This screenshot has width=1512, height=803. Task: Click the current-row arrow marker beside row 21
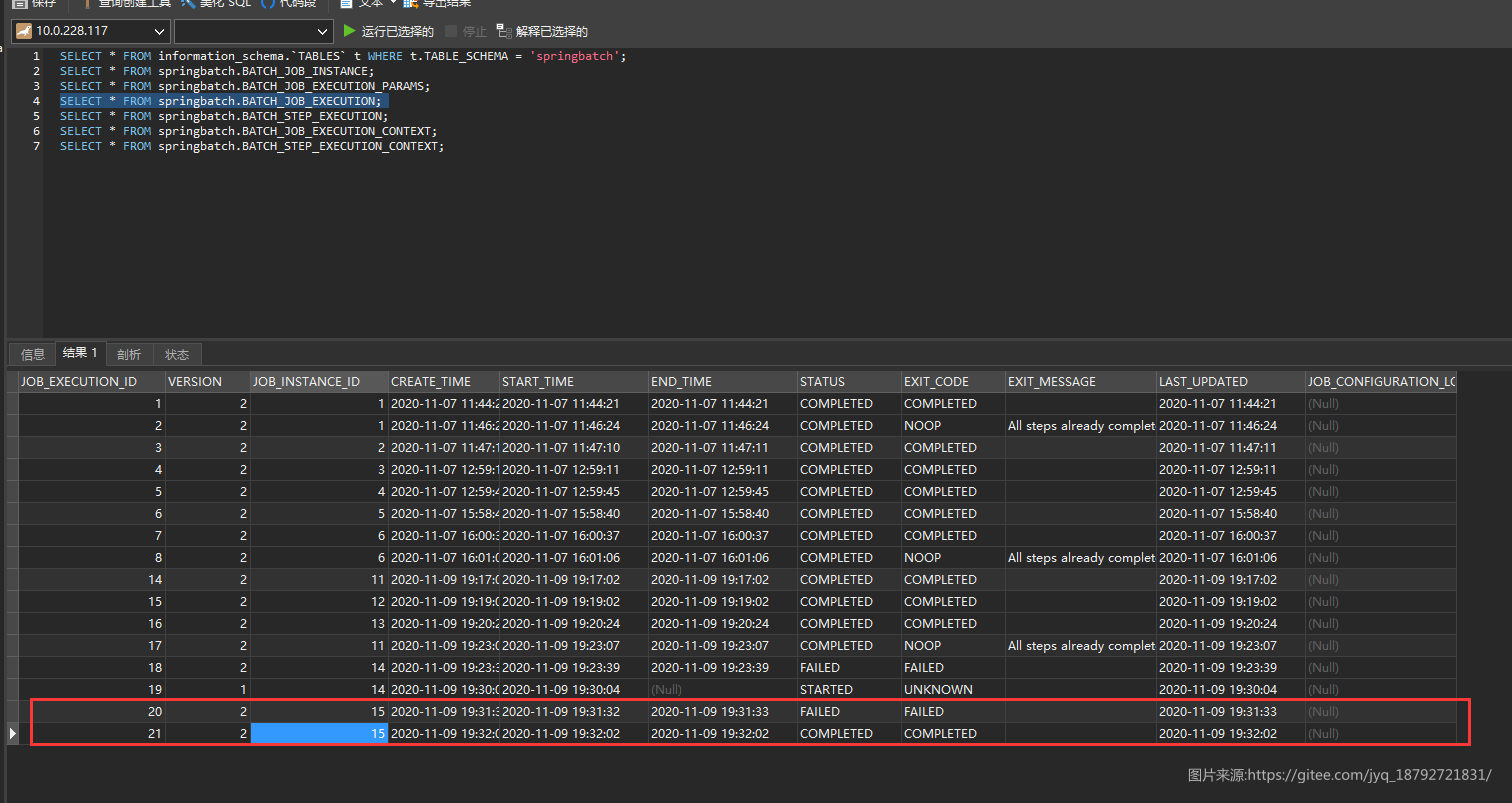[13, 734]
